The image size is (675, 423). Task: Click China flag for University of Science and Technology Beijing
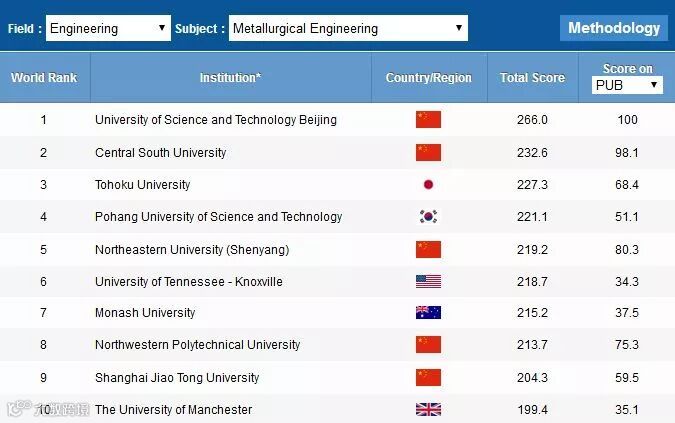428,120
